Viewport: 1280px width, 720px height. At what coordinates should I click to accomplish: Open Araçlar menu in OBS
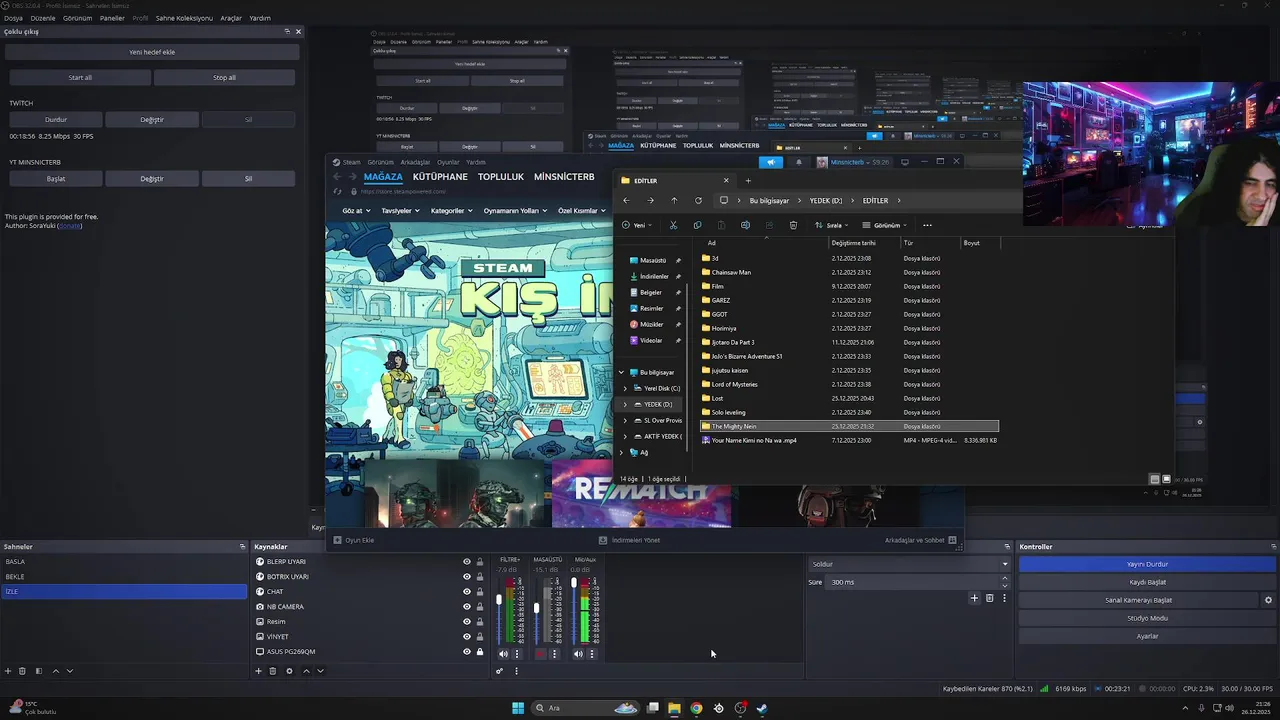click(x=231, y=18)
